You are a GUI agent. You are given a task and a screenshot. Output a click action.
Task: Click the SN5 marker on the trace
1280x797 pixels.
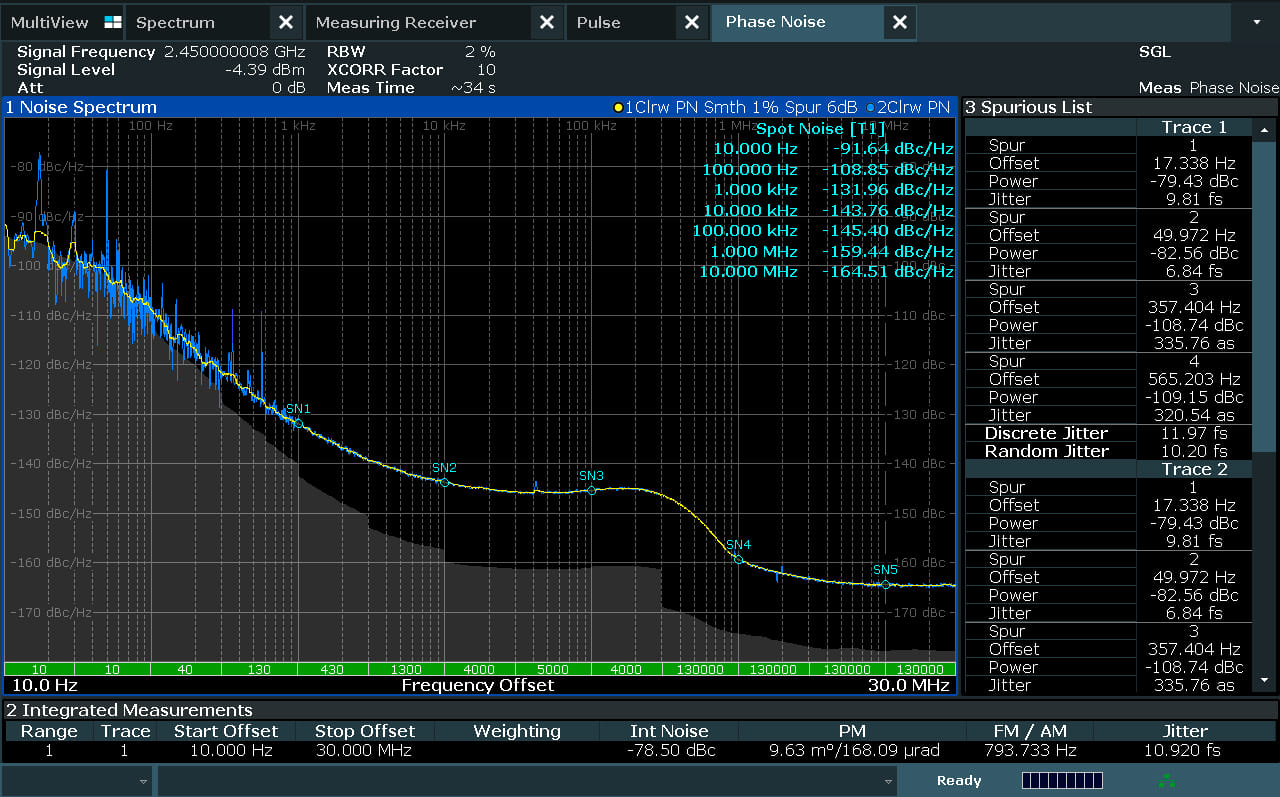(885, 584)
